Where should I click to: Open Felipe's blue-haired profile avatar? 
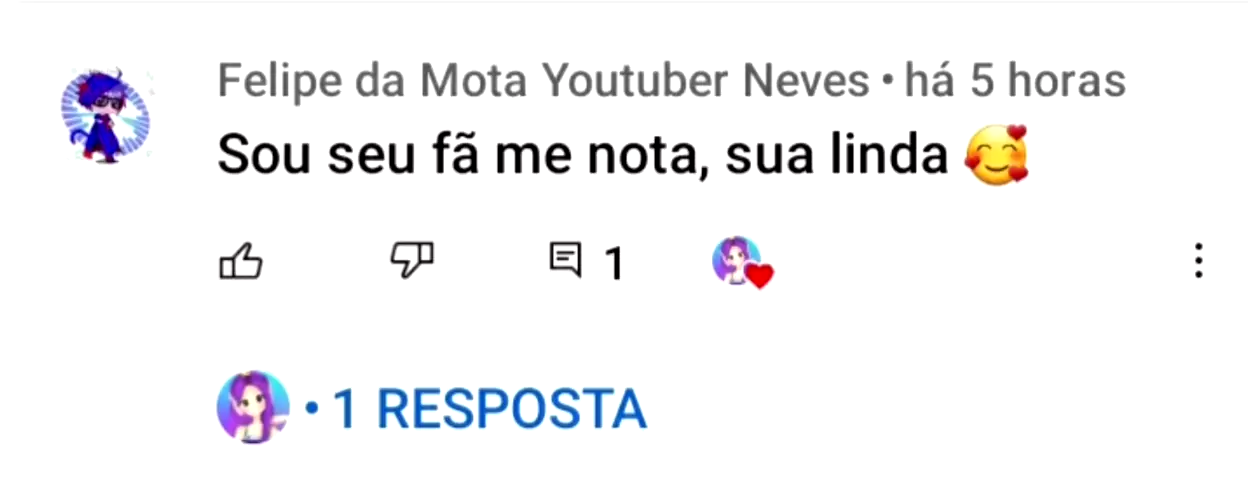[x=106, y=116]
